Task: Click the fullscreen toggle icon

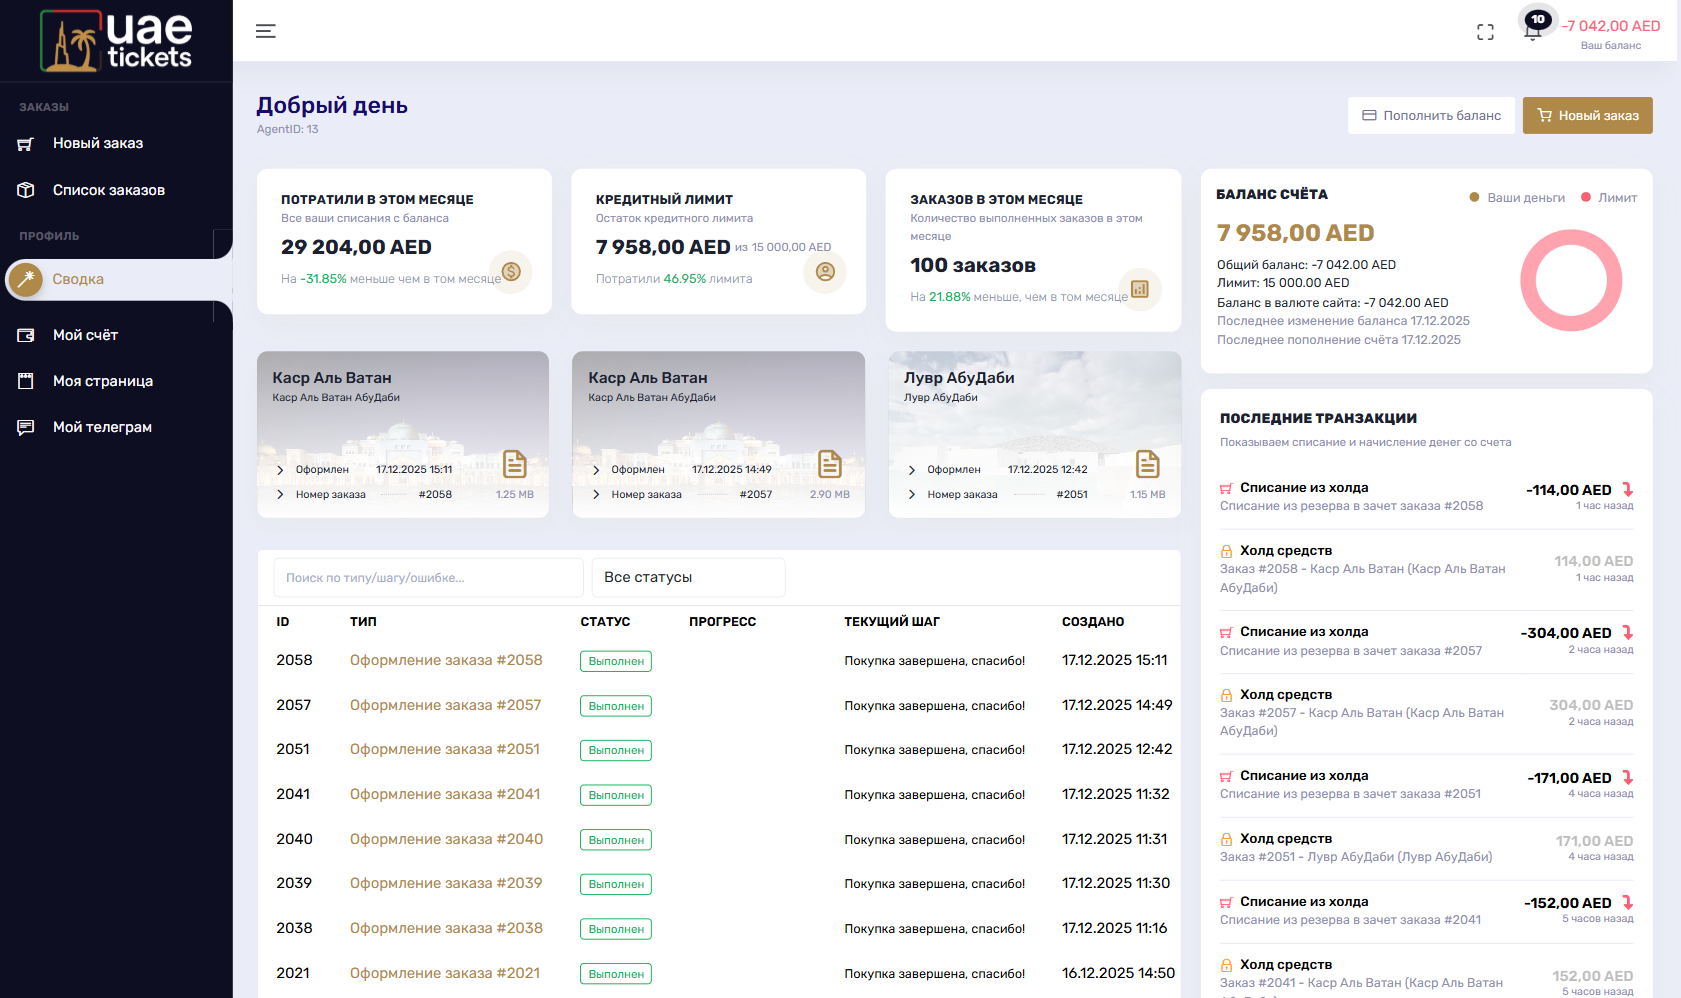Action: [1485, 32]
